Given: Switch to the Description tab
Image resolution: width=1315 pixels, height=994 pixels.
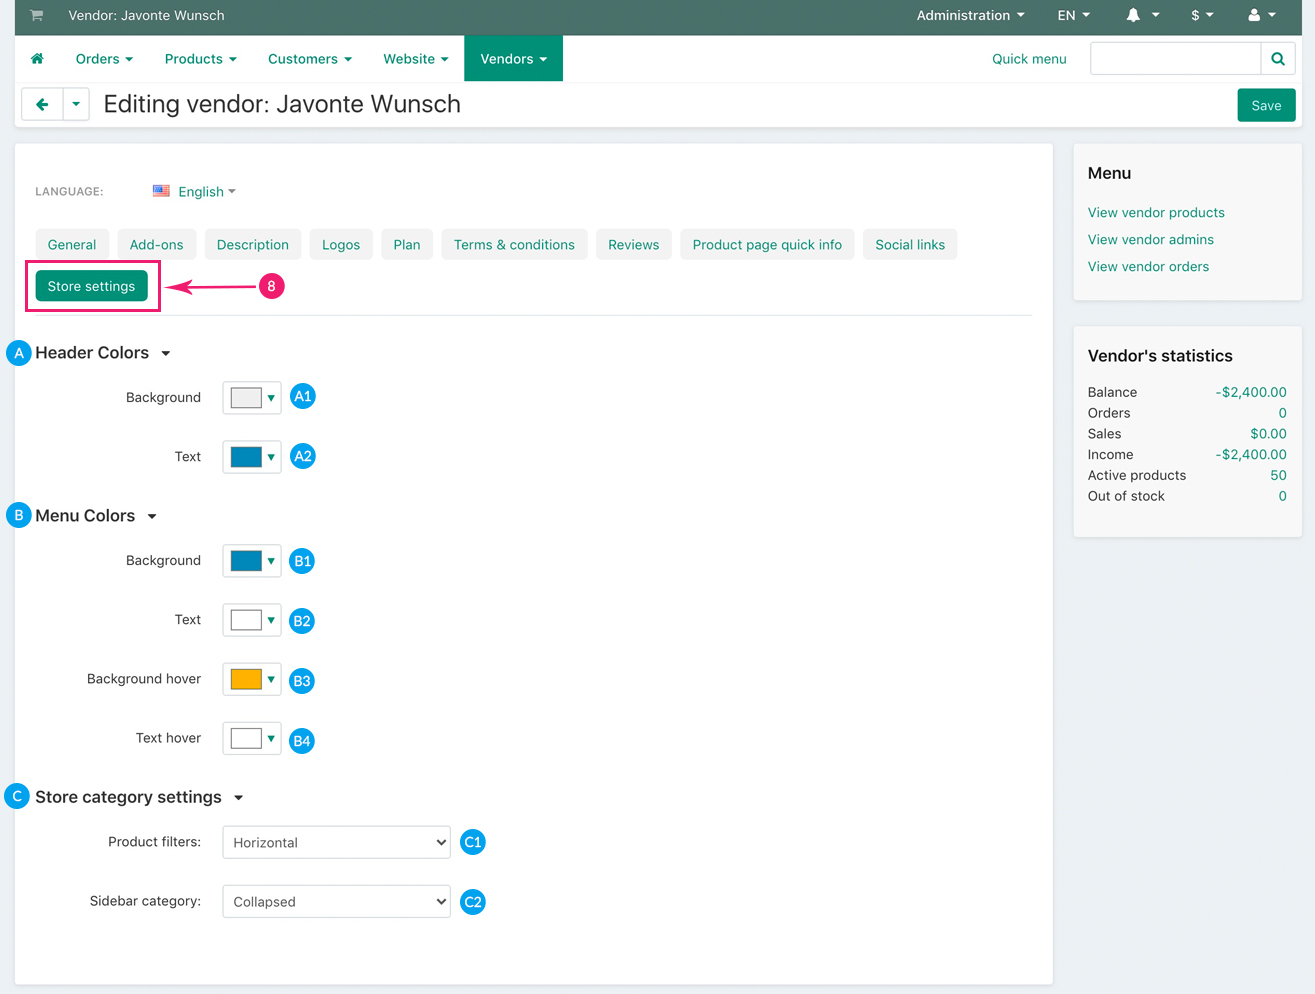Looking at the screenshot, I should click(x=253, y=245).
